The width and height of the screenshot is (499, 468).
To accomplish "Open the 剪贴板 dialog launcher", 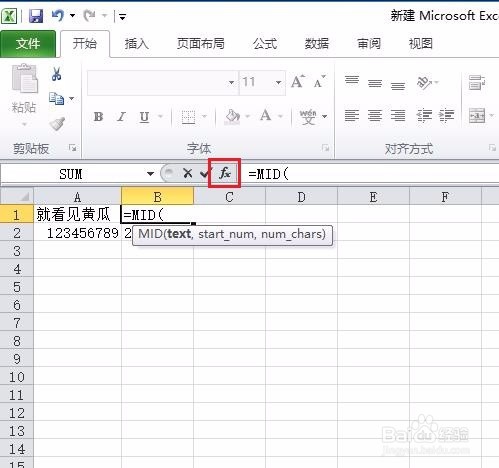I will tap(72, 148).
